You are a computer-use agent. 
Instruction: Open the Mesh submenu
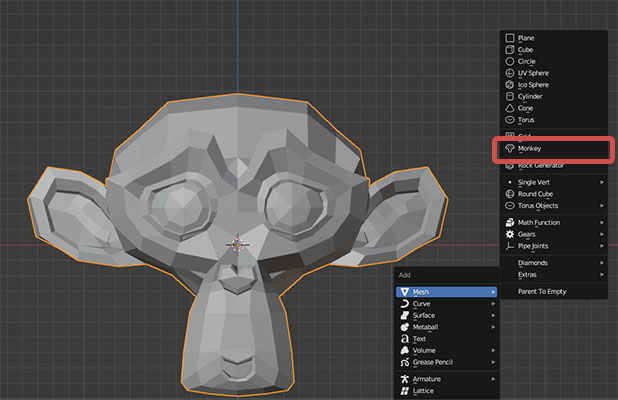point(447,292)
